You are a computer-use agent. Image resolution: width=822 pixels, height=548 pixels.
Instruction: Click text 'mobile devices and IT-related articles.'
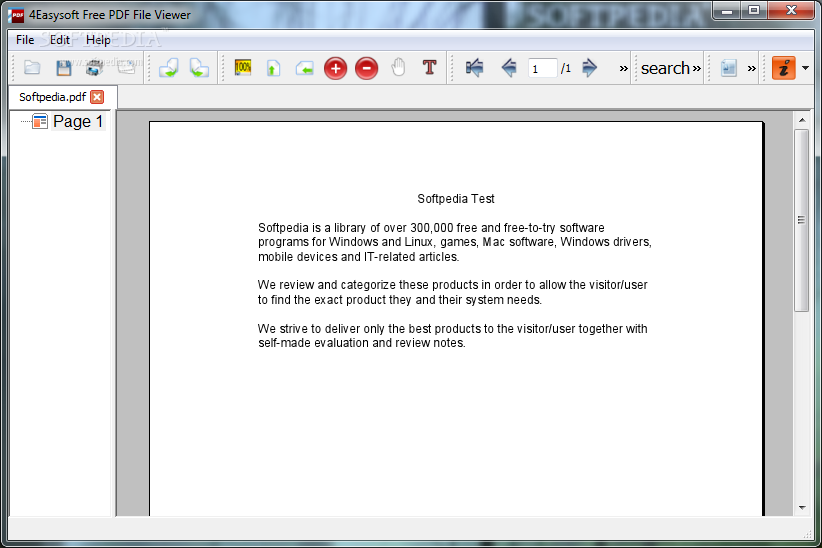click(358, 257)
